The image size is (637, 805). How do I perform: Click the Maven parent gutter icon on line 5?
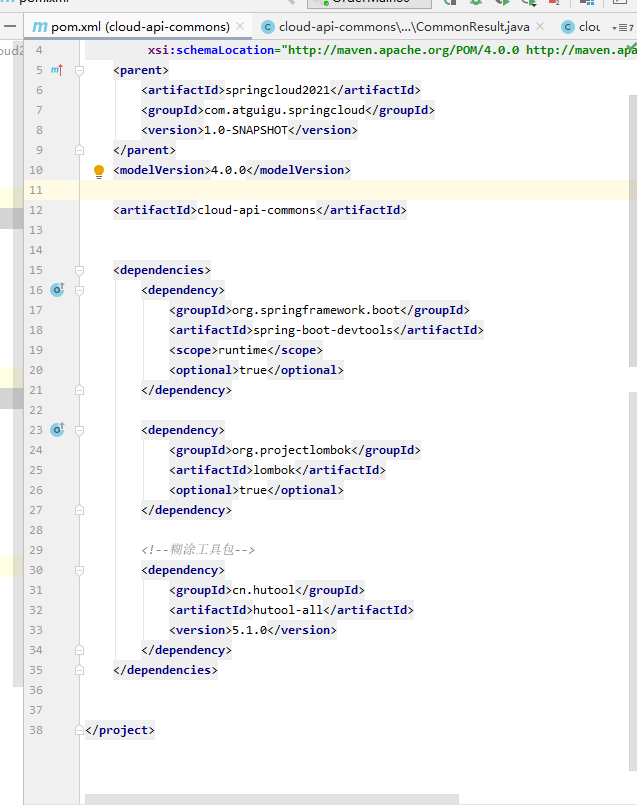56,70
